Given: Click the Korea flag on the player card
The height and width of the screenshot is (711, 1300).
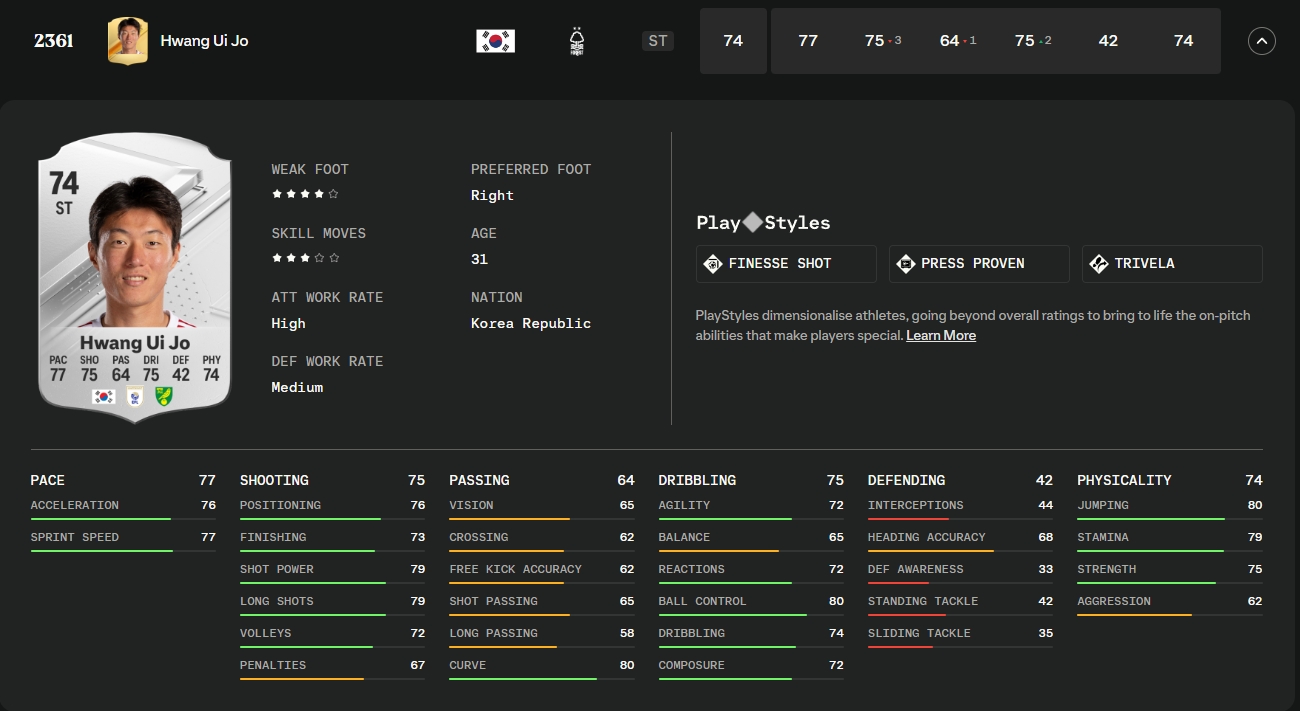Looking at the screenshot, I should (x=103, y=397).
